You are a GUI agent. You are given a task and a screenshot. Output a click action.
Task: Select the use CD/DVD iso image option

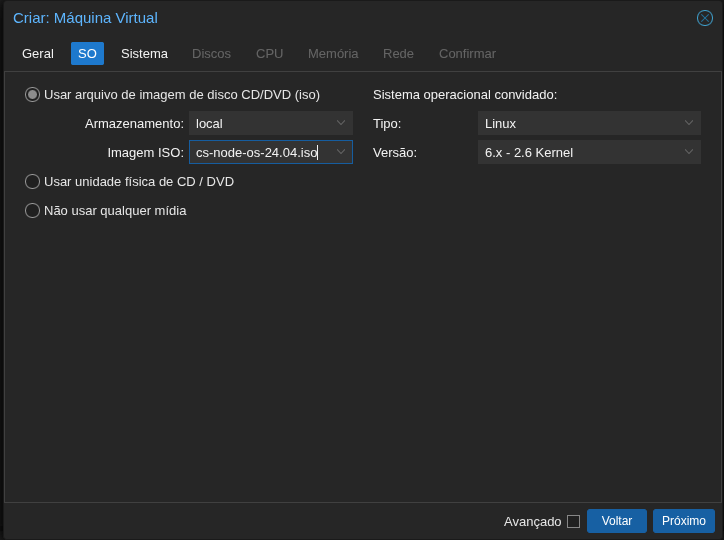(32, 95)
